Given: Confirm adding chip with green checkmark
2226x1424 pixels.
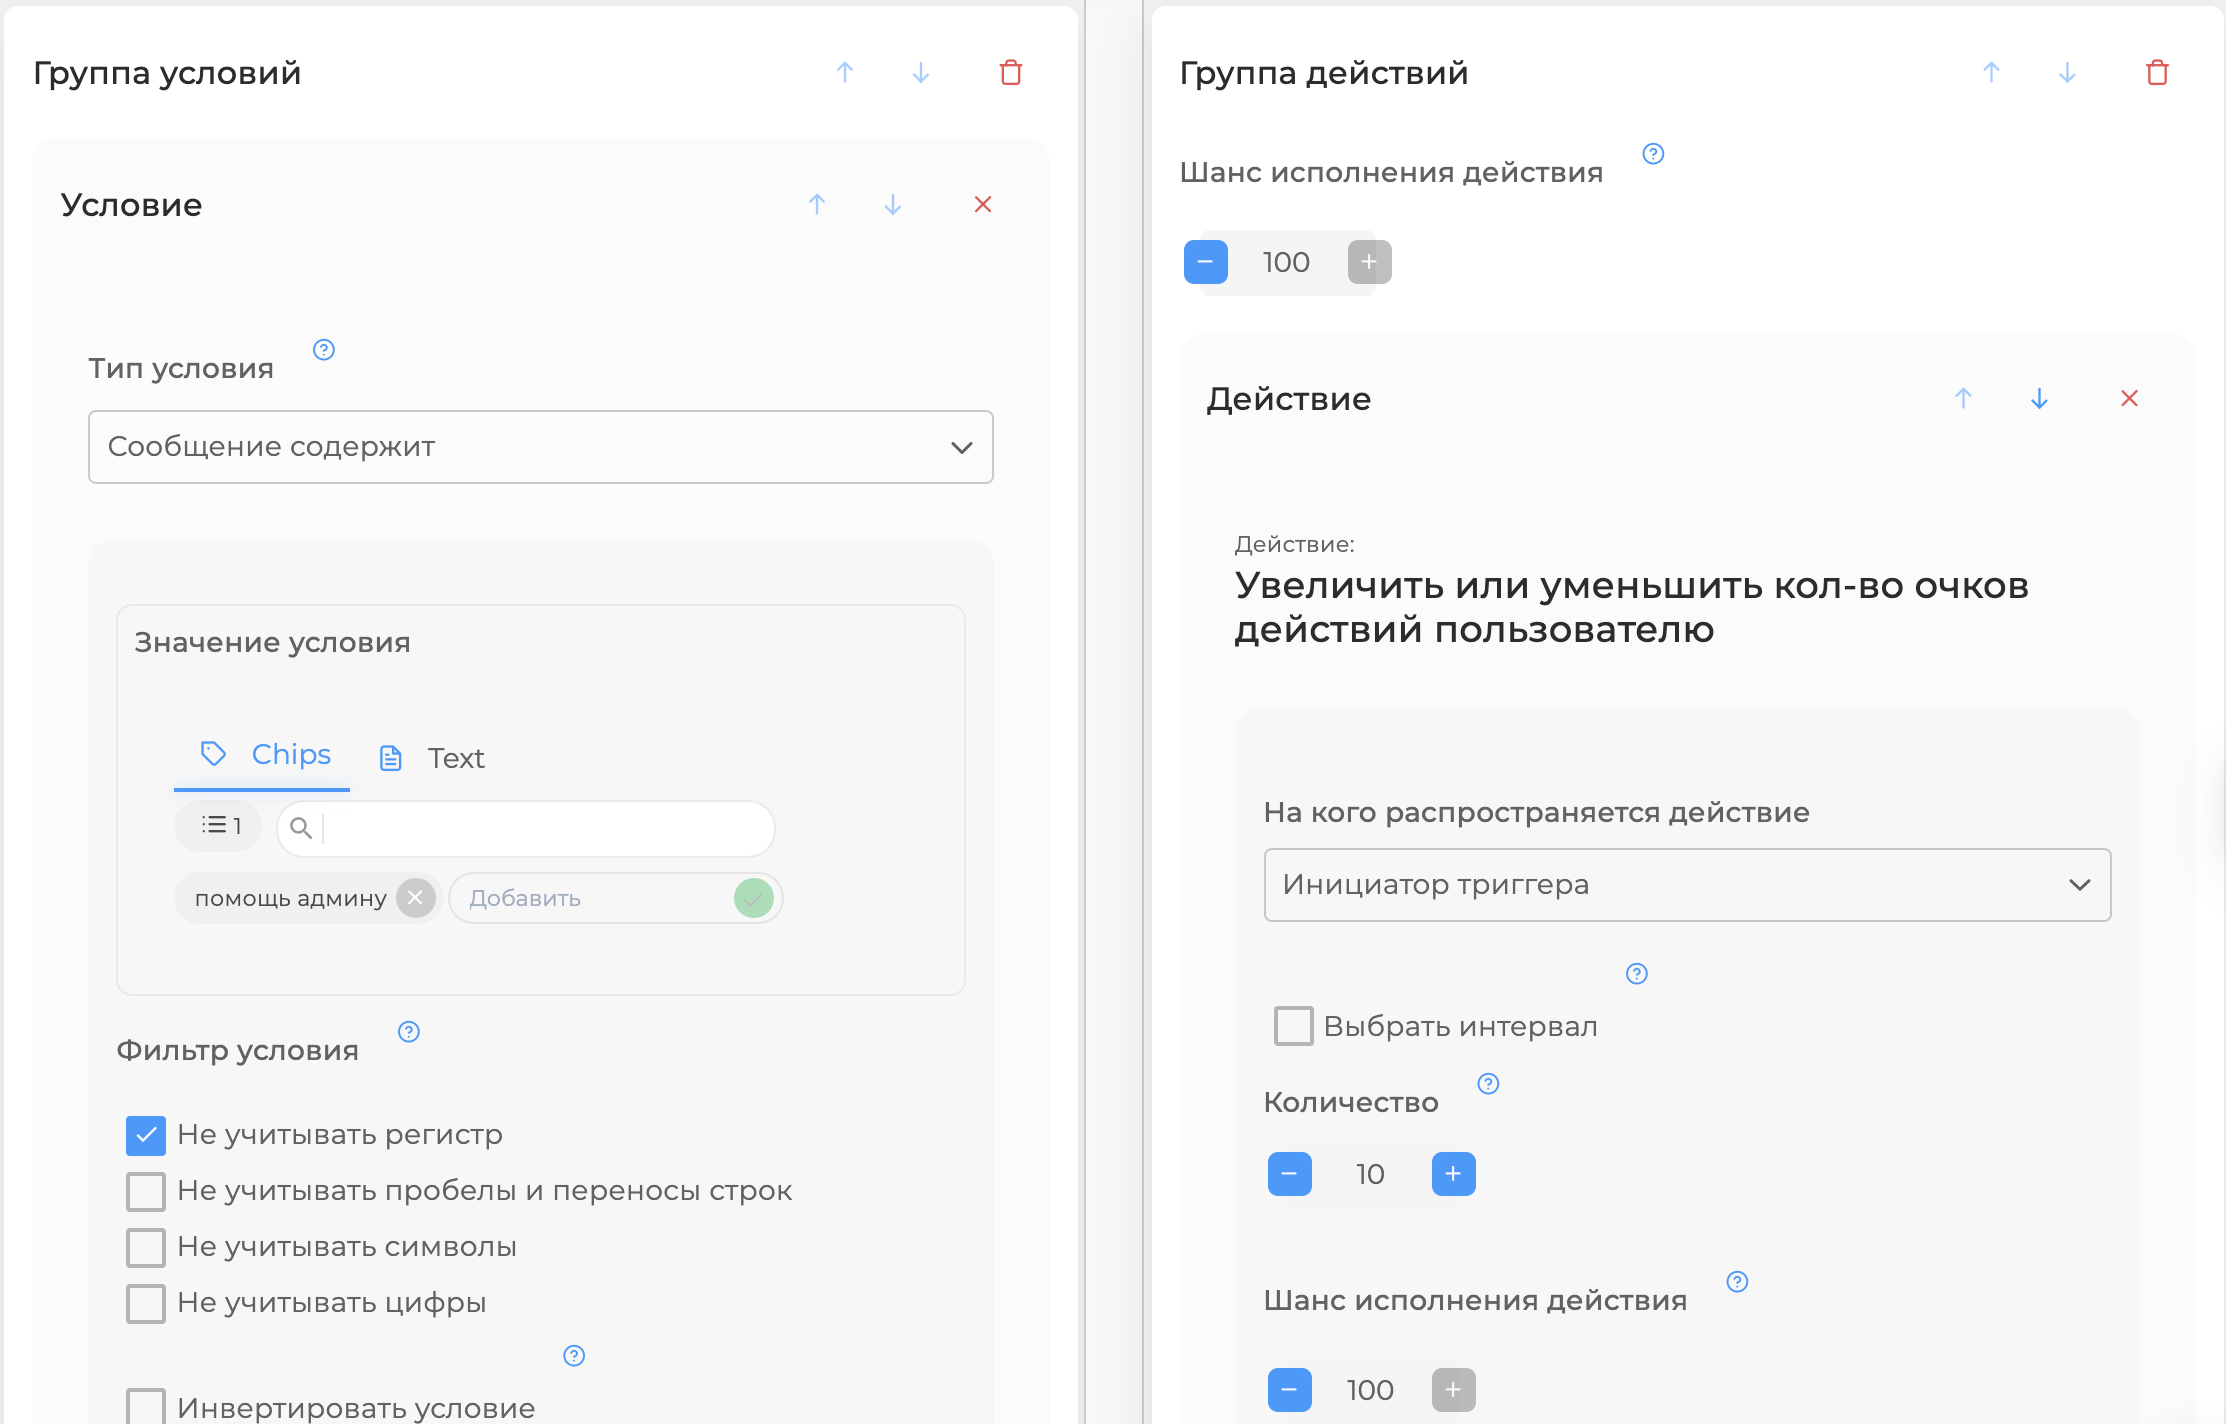Looking at the screenshot, I should pos(754,897).
